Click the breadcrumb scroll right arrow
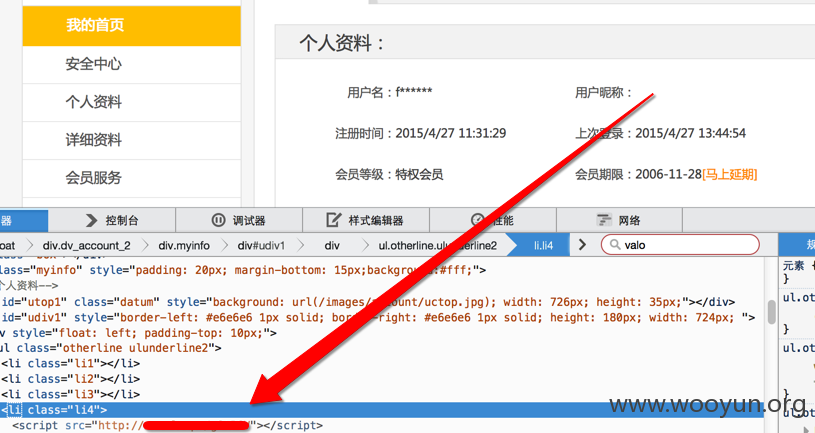 [x=582, y=245]
